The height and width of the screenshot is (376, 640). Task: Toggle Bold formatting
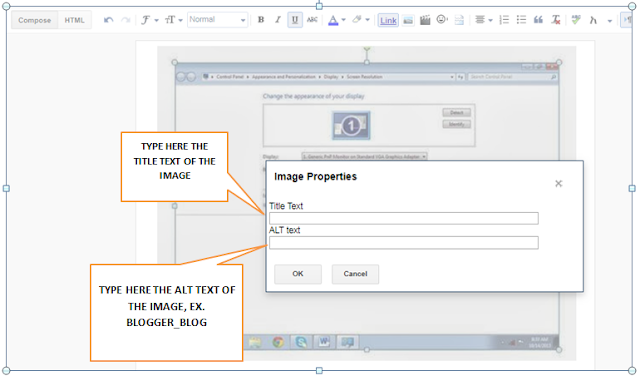[x=261, y=20]
